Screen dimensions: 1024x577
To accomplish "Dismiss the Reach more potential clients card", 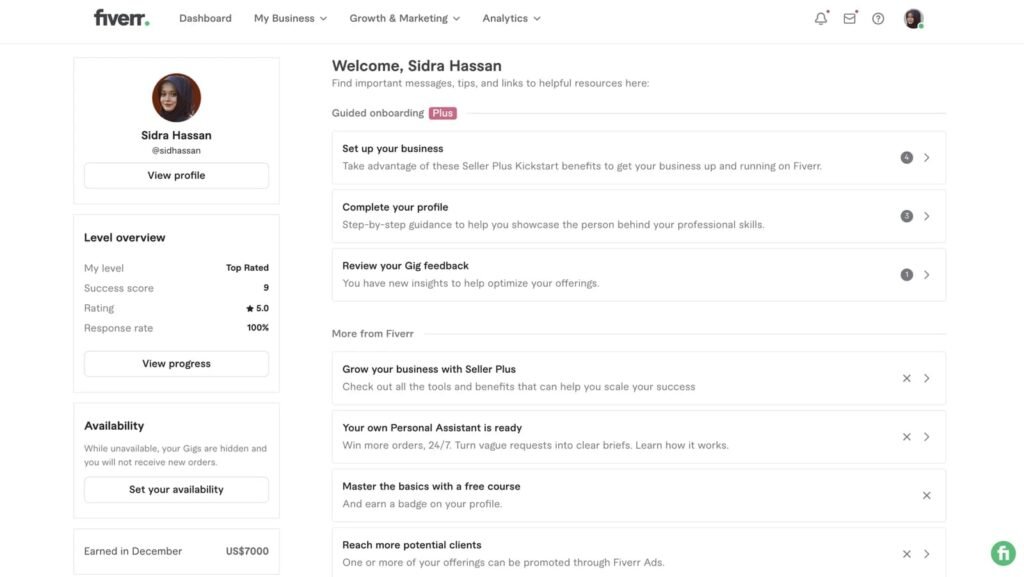I will (907, 554).
